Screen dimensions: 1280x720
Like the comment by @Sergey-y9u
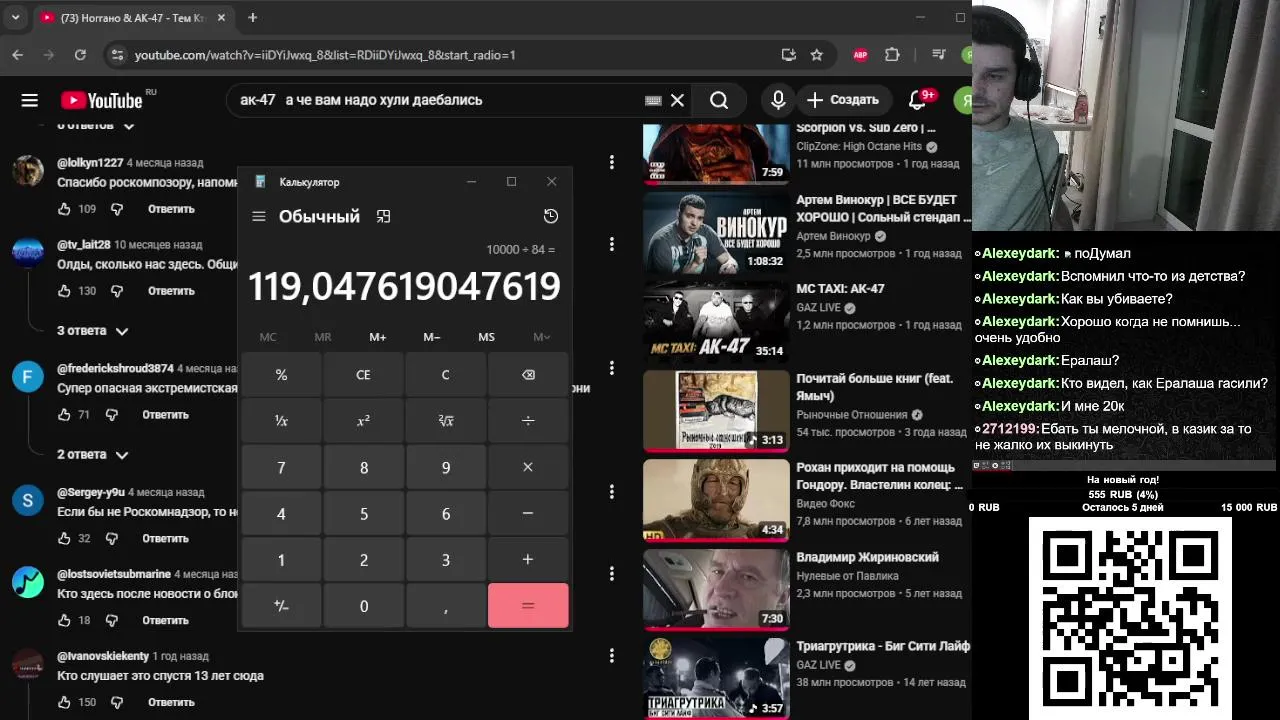[x=65, y=538]
